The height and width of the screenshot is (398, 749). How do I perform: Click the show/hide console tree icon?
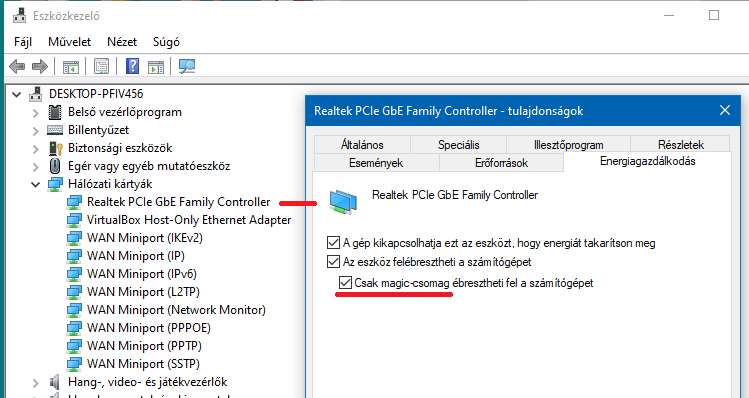point(71,66)
